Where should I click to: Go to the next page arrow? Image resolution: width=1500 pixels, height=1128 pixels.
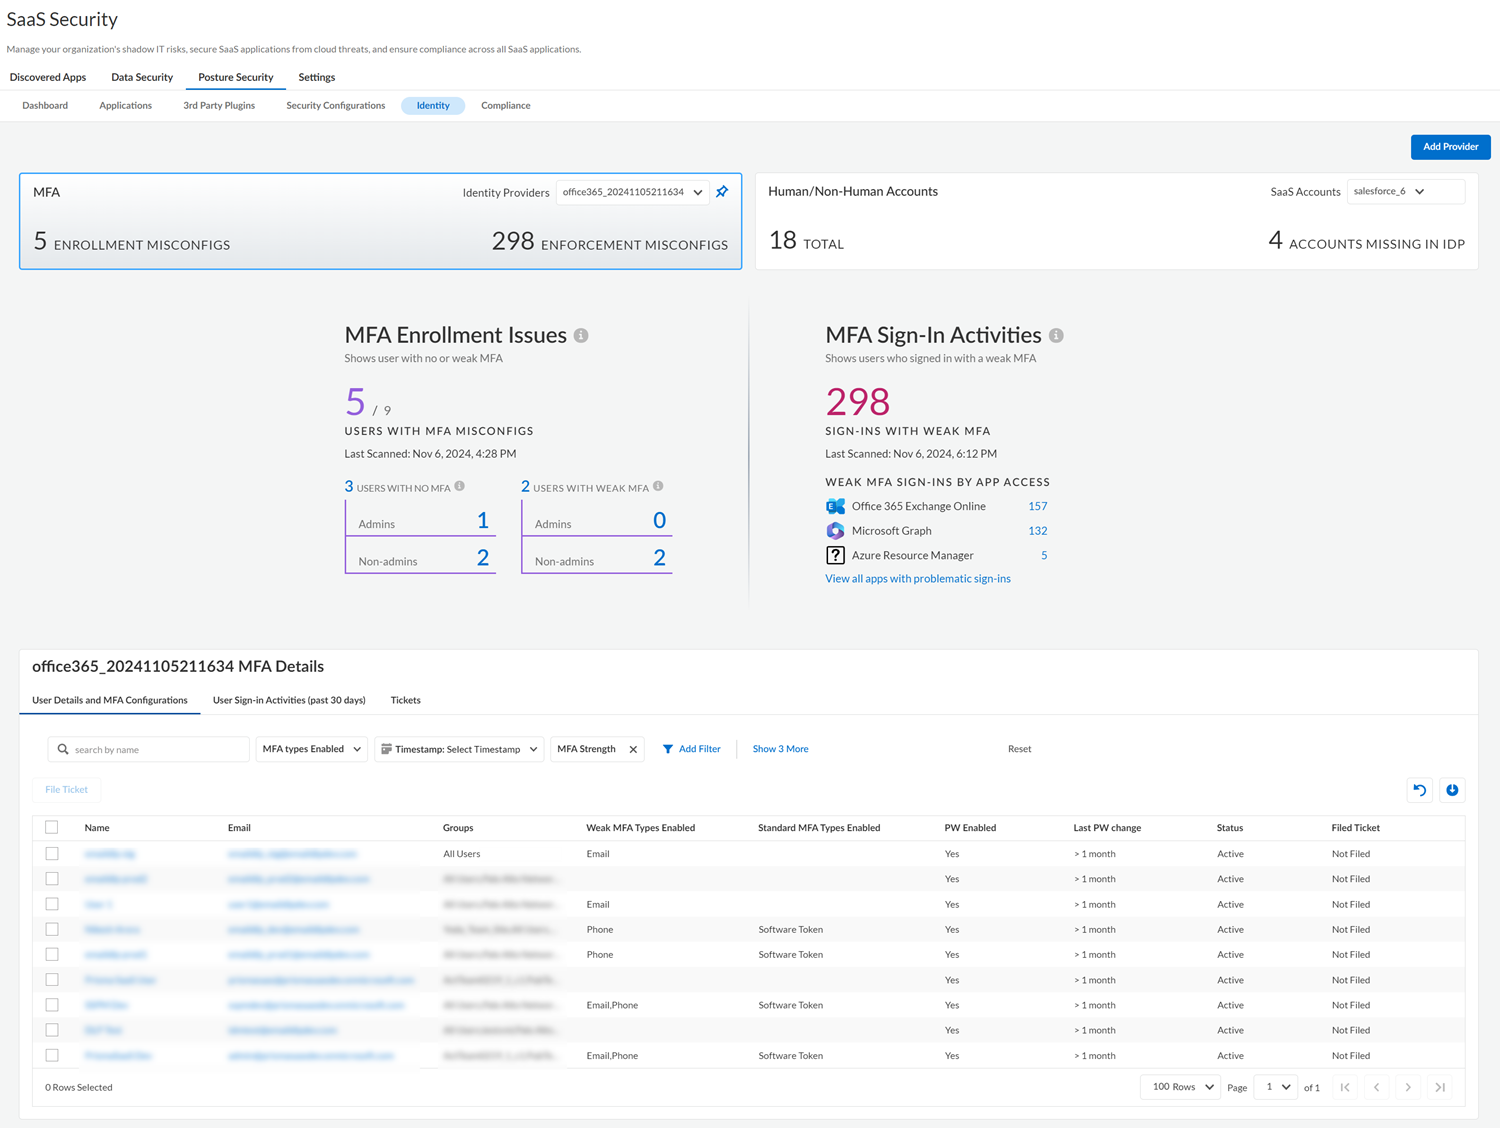(1408, 1087)
